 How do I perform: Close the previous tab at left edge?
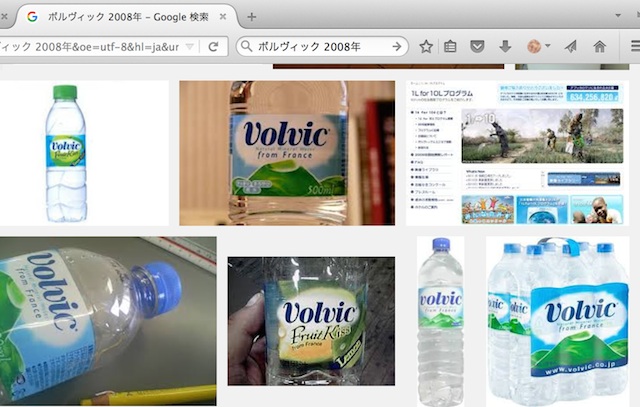point(4,17)
